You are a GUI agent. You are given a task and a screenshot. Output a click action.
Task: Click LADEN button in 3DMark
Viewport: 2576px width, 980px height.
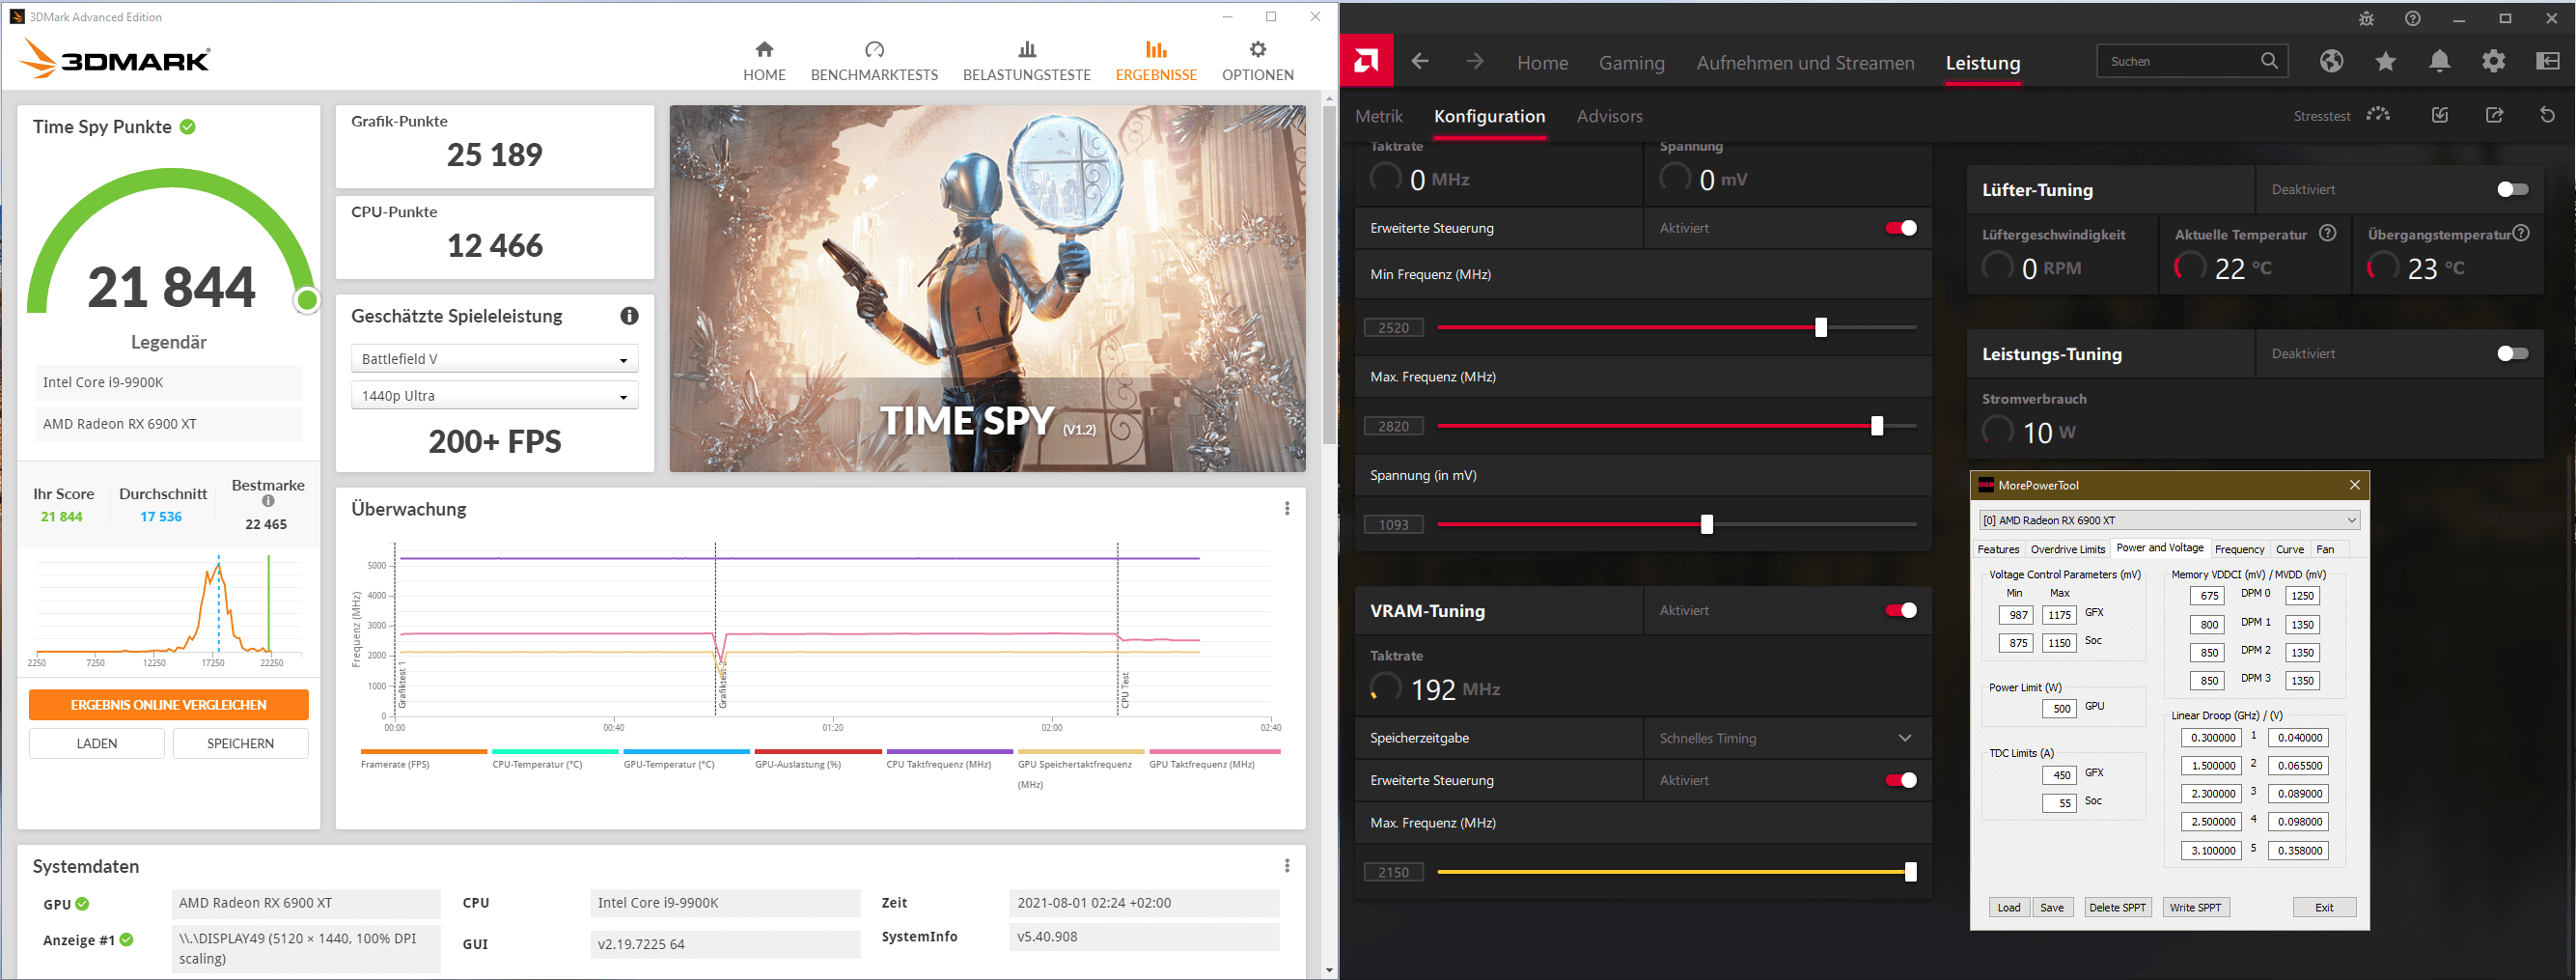[x=97, y=744]
